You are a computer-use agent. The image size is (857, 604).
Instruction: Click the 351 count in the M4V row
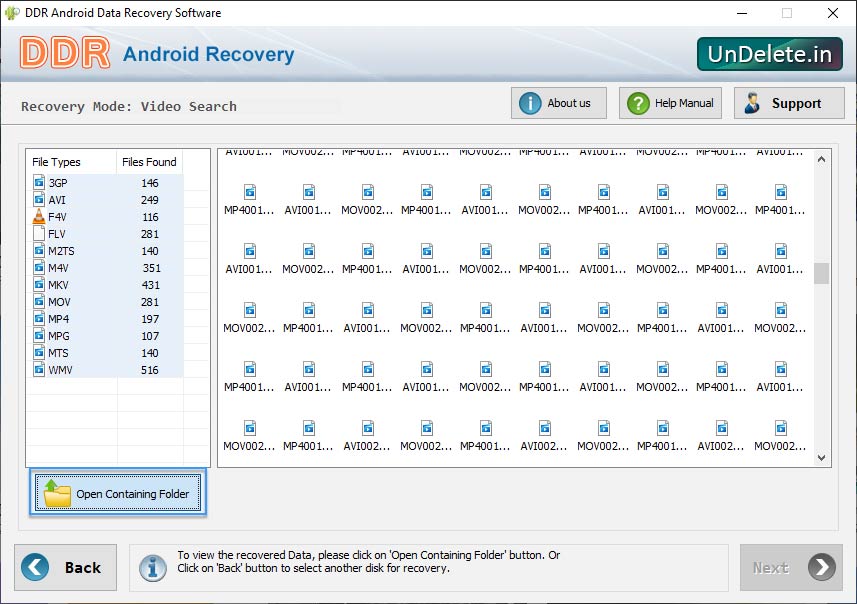tap(151, 268)
